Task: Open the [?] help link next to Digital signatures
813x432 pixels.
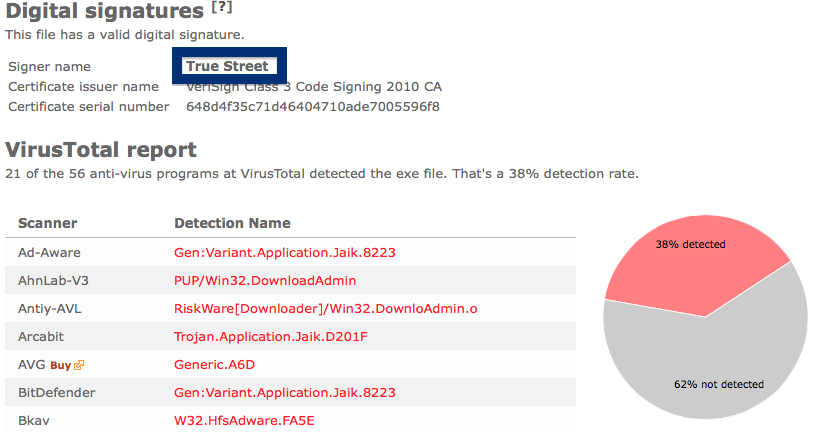Action: coord(221,7)
